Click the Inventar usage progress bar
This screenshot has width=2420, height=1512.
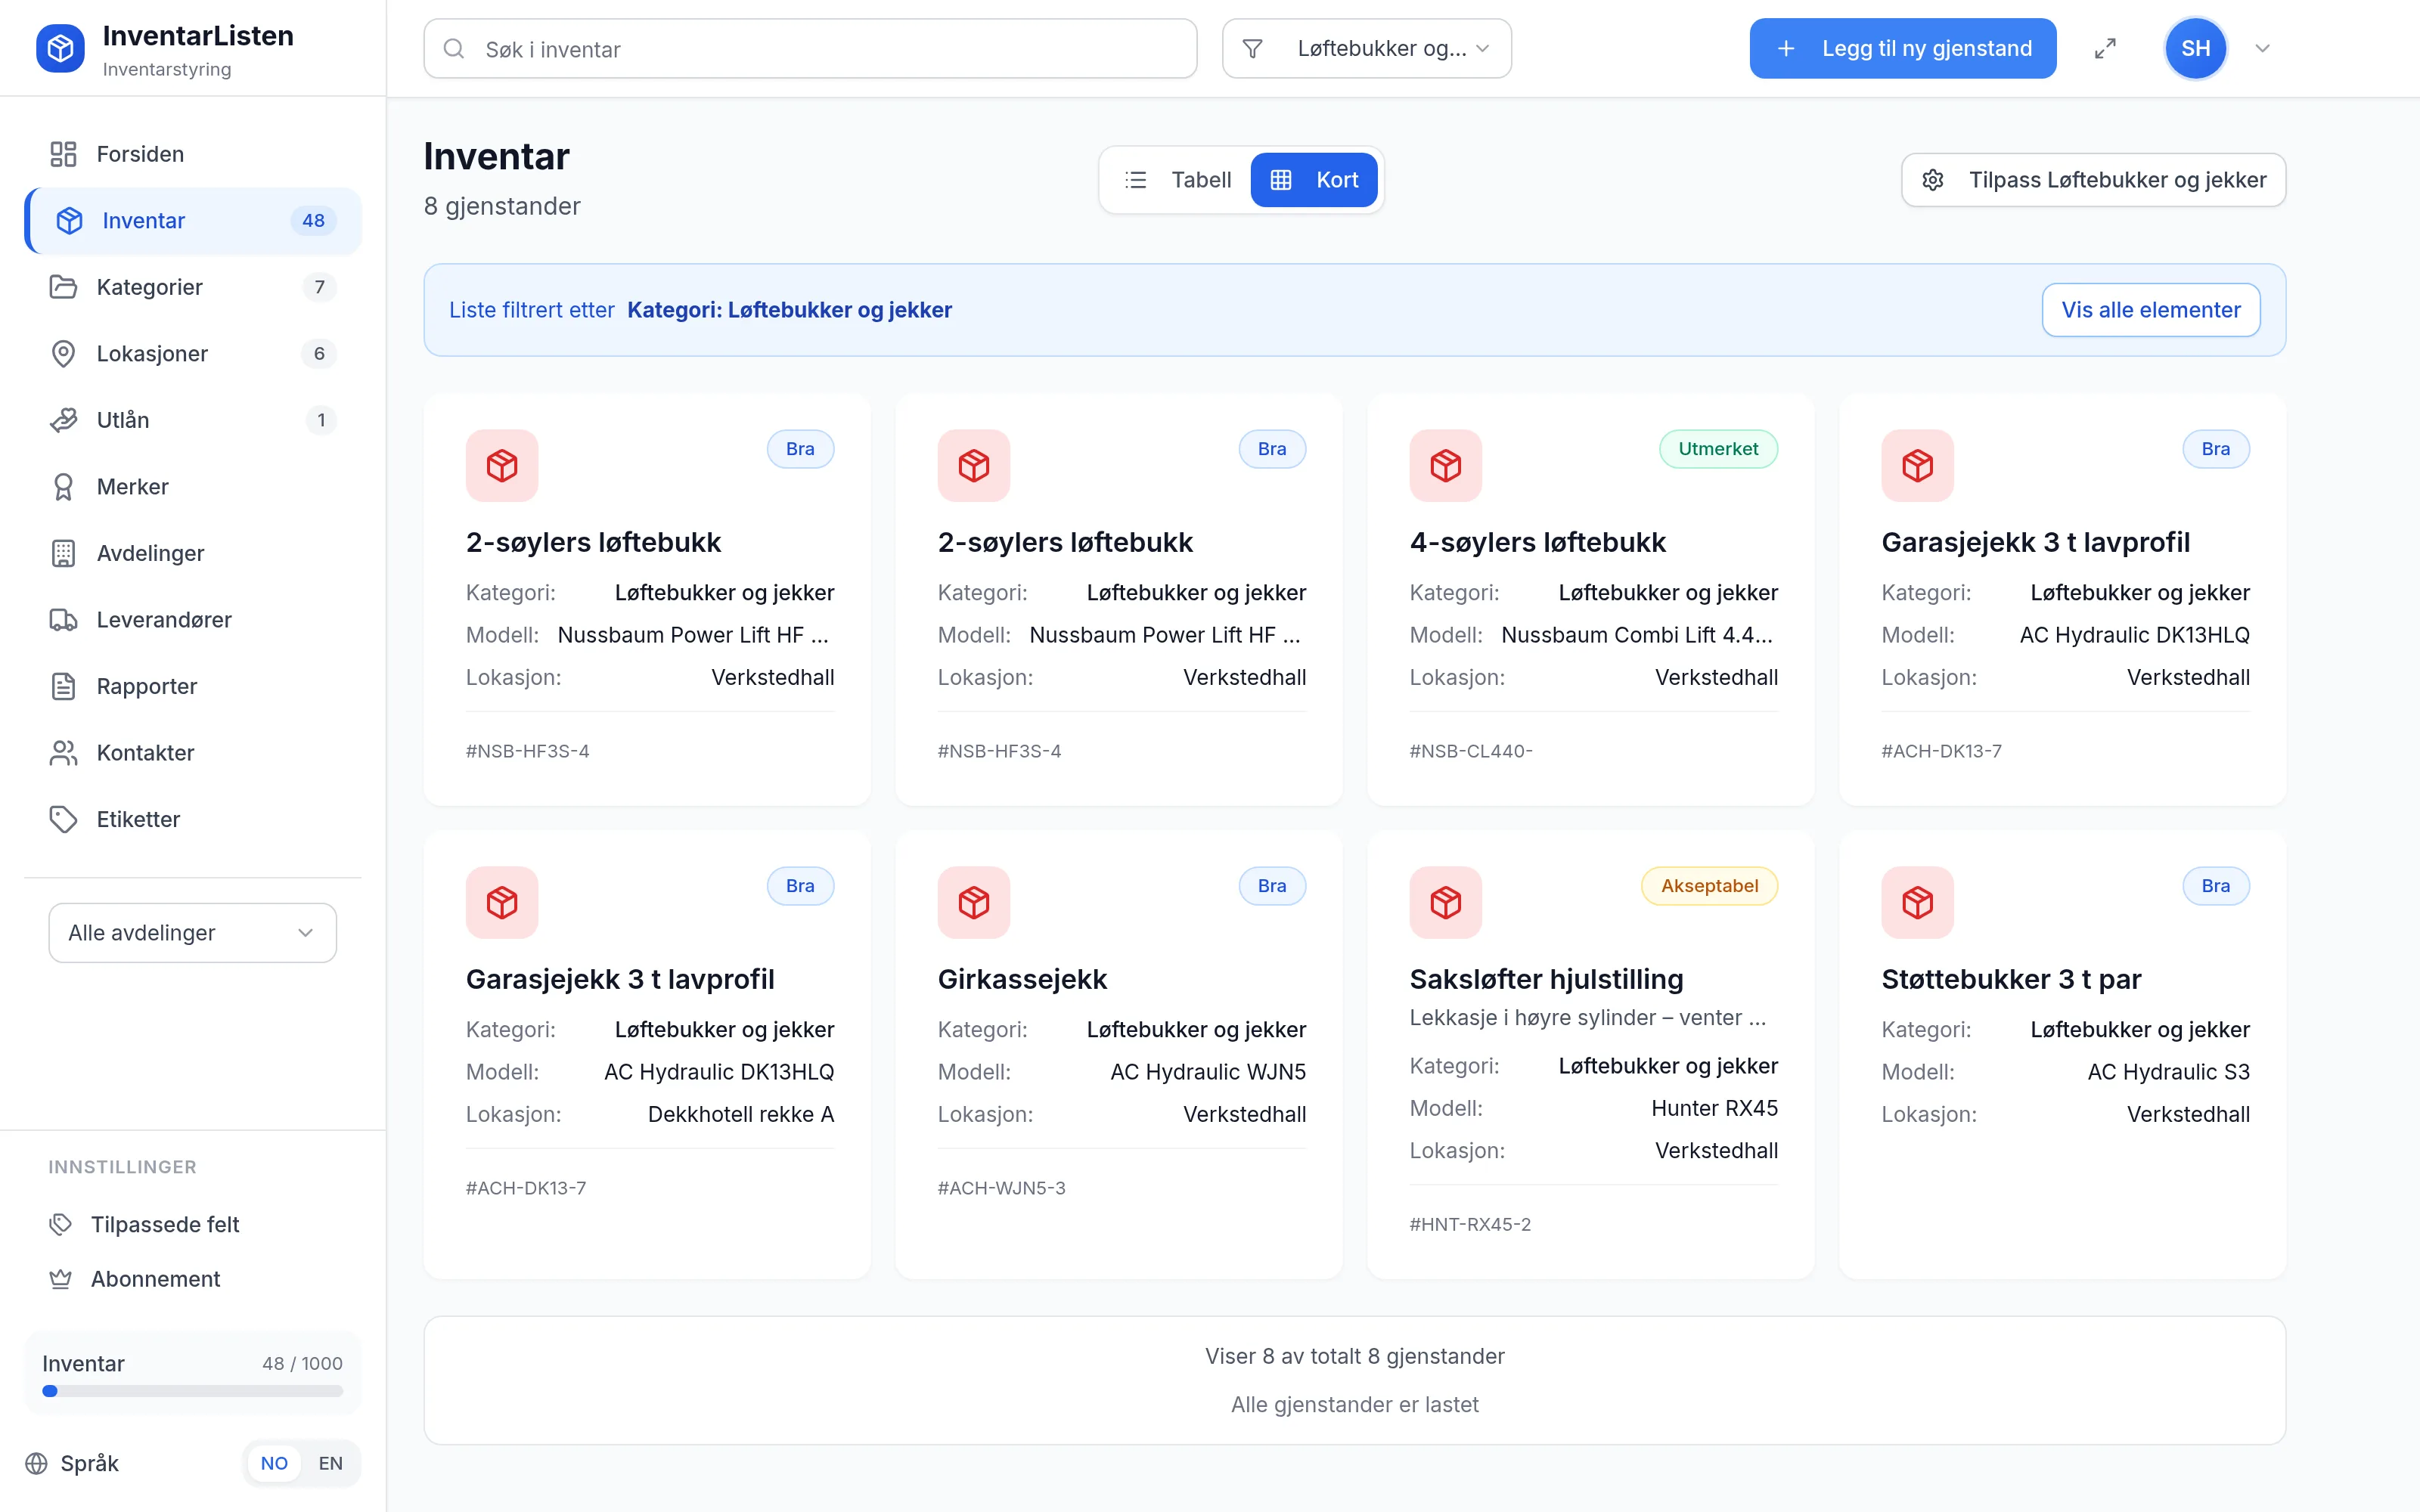[x=192, y=1391]
